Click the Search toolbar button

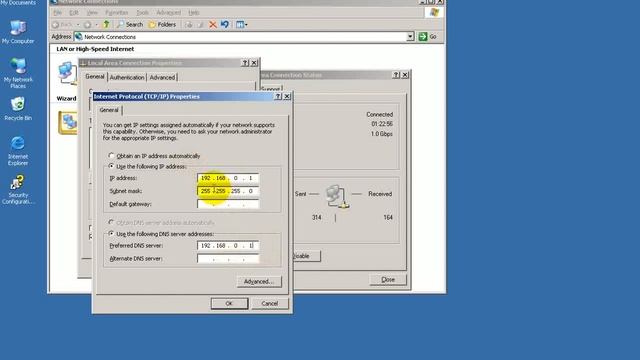click(x=130, y=24)
